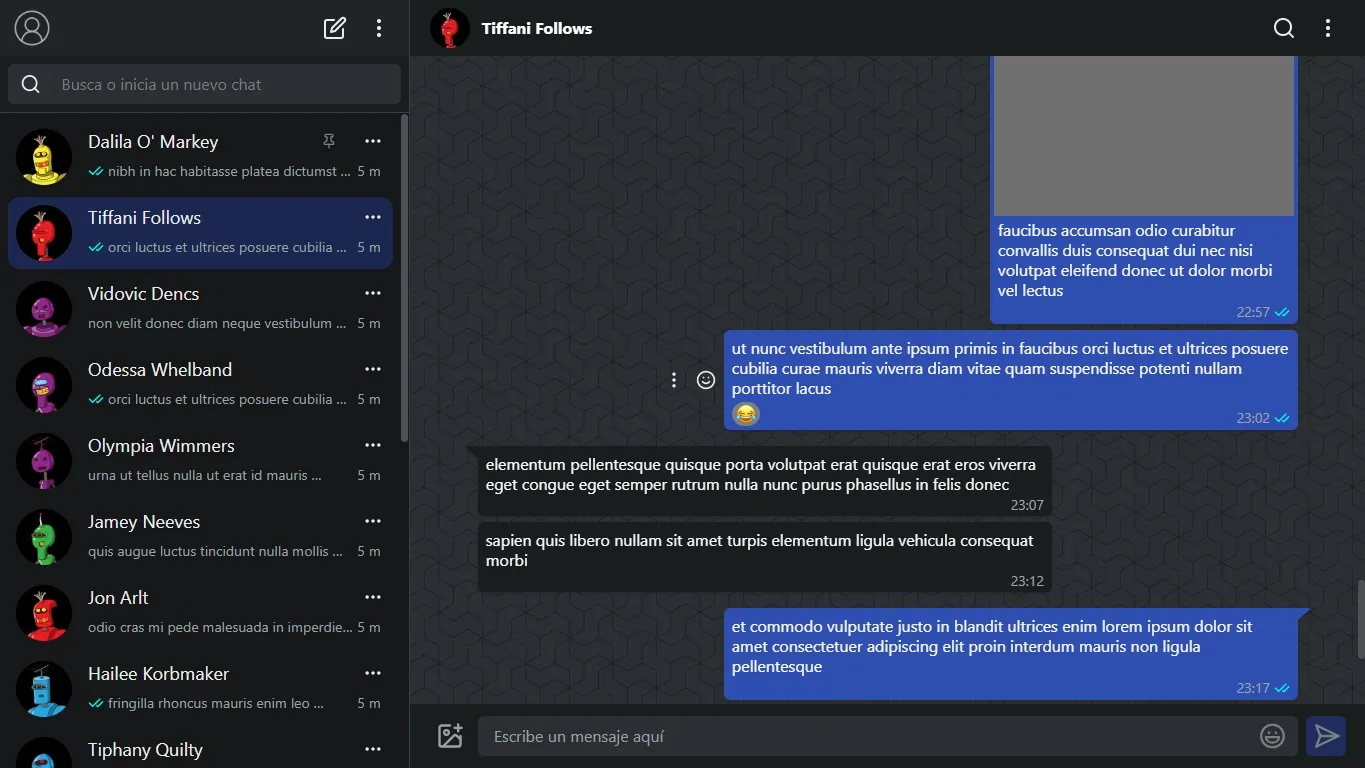
Task: Click Dalila O' Markey yellow avatar
Action: pyautogui.click(x=44, y=157)
